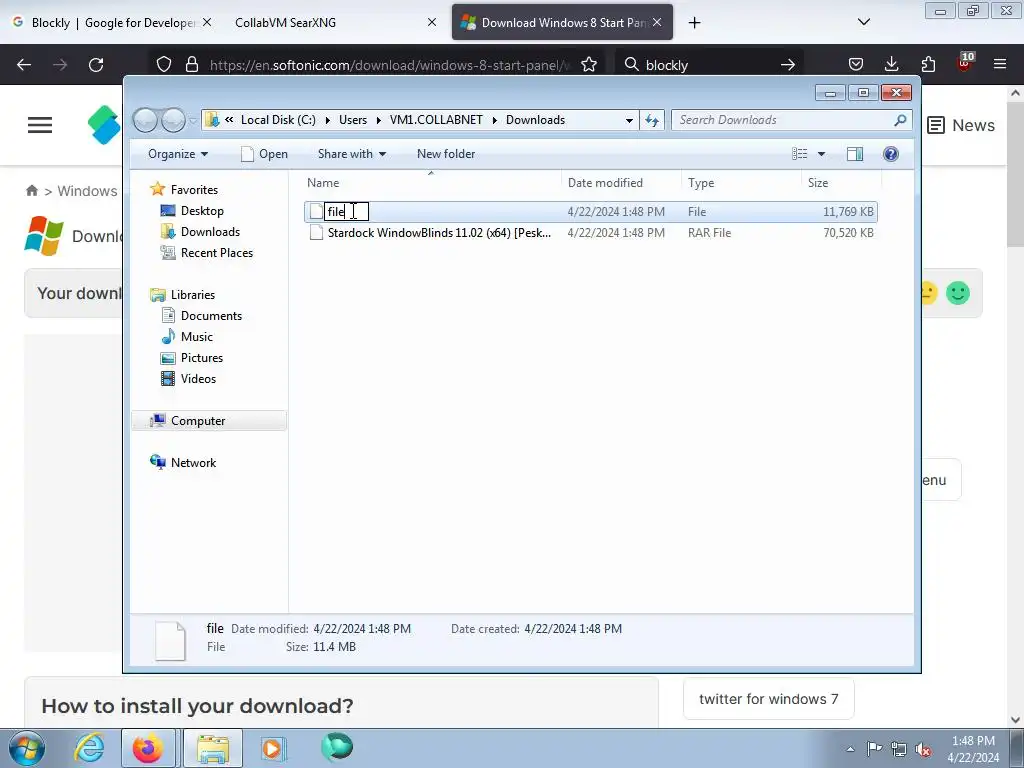Reload the Firefox page
The width and height of the screenshot is (1024, 768).
pos(96,65)
